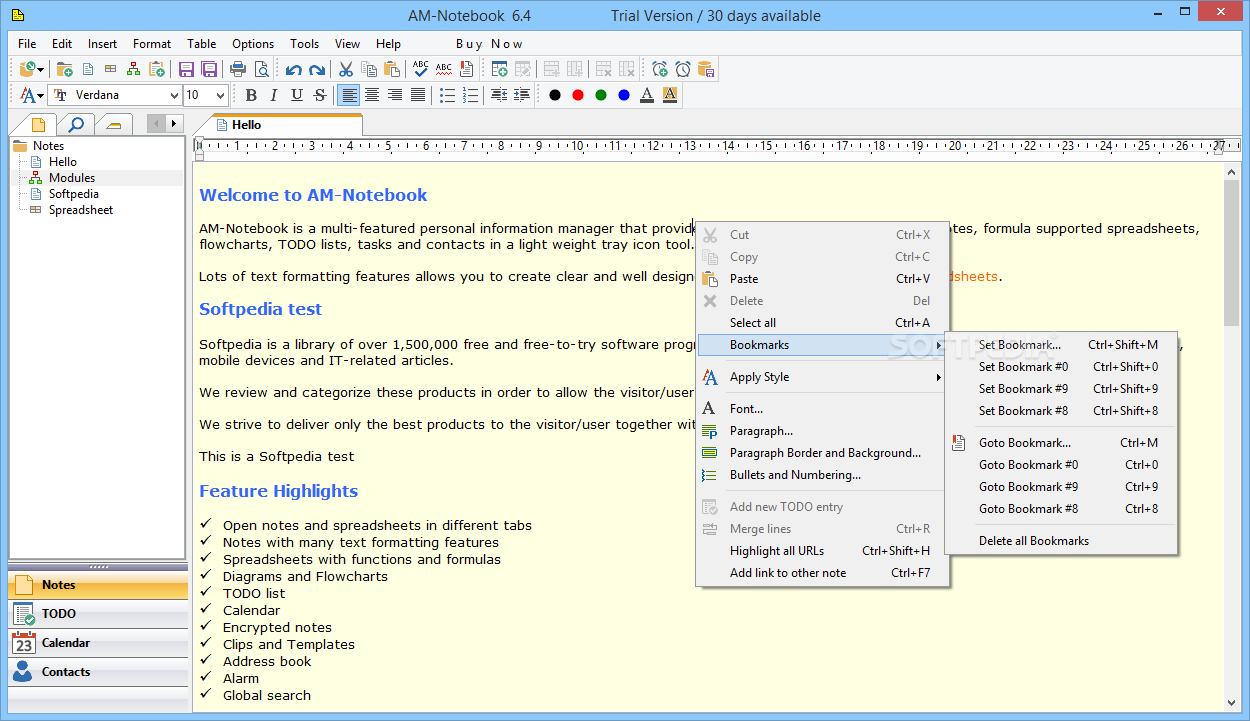Switch to the search magnifier panel tab
Screen dimensions: 1250x721
(x=76, y=124)
